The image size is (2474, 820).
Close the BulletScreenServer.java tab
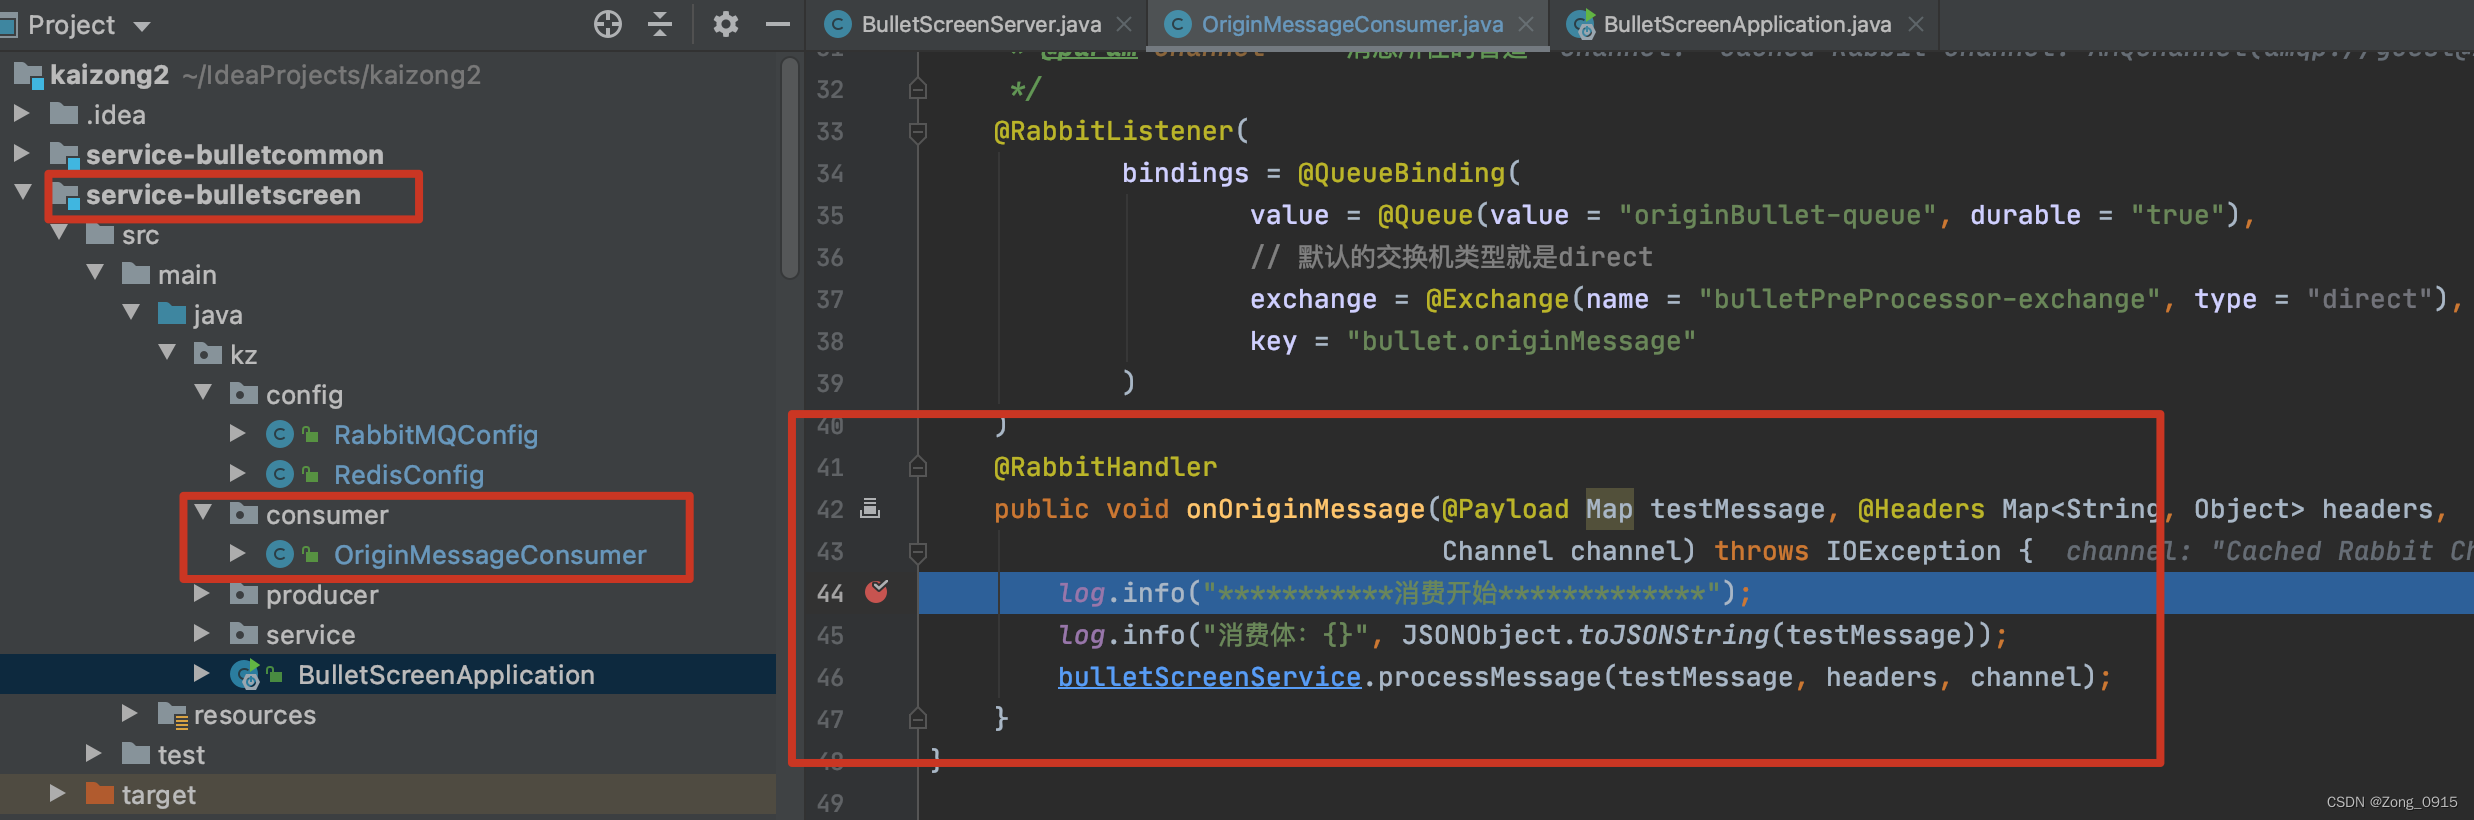(x=1124, y=24)
